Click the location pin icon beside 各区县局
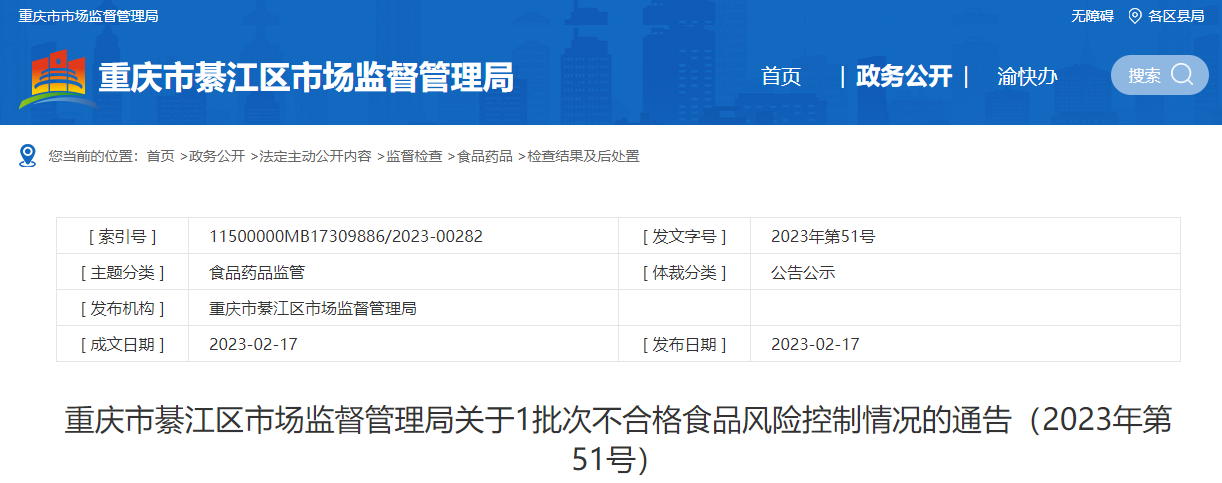 point(1134,16)
